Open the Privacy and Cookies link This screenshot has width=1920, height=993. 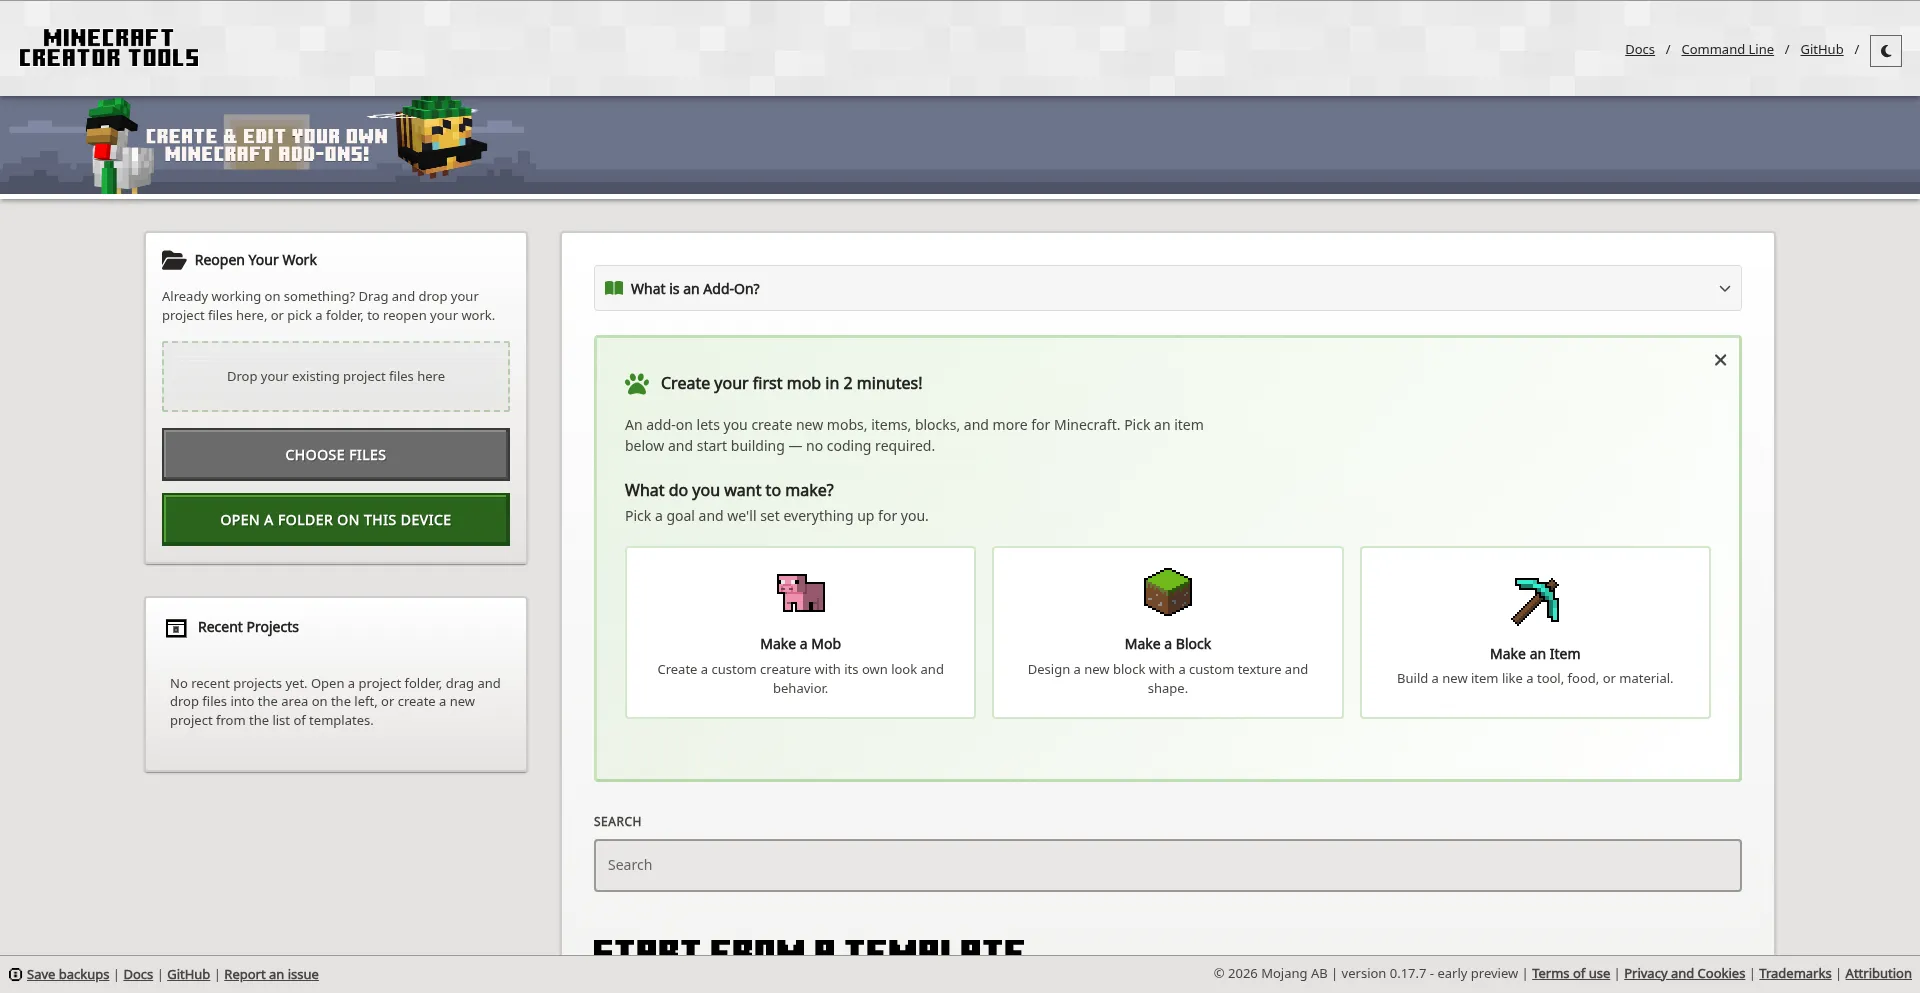pyautogui.click(x=1684, y=973)
